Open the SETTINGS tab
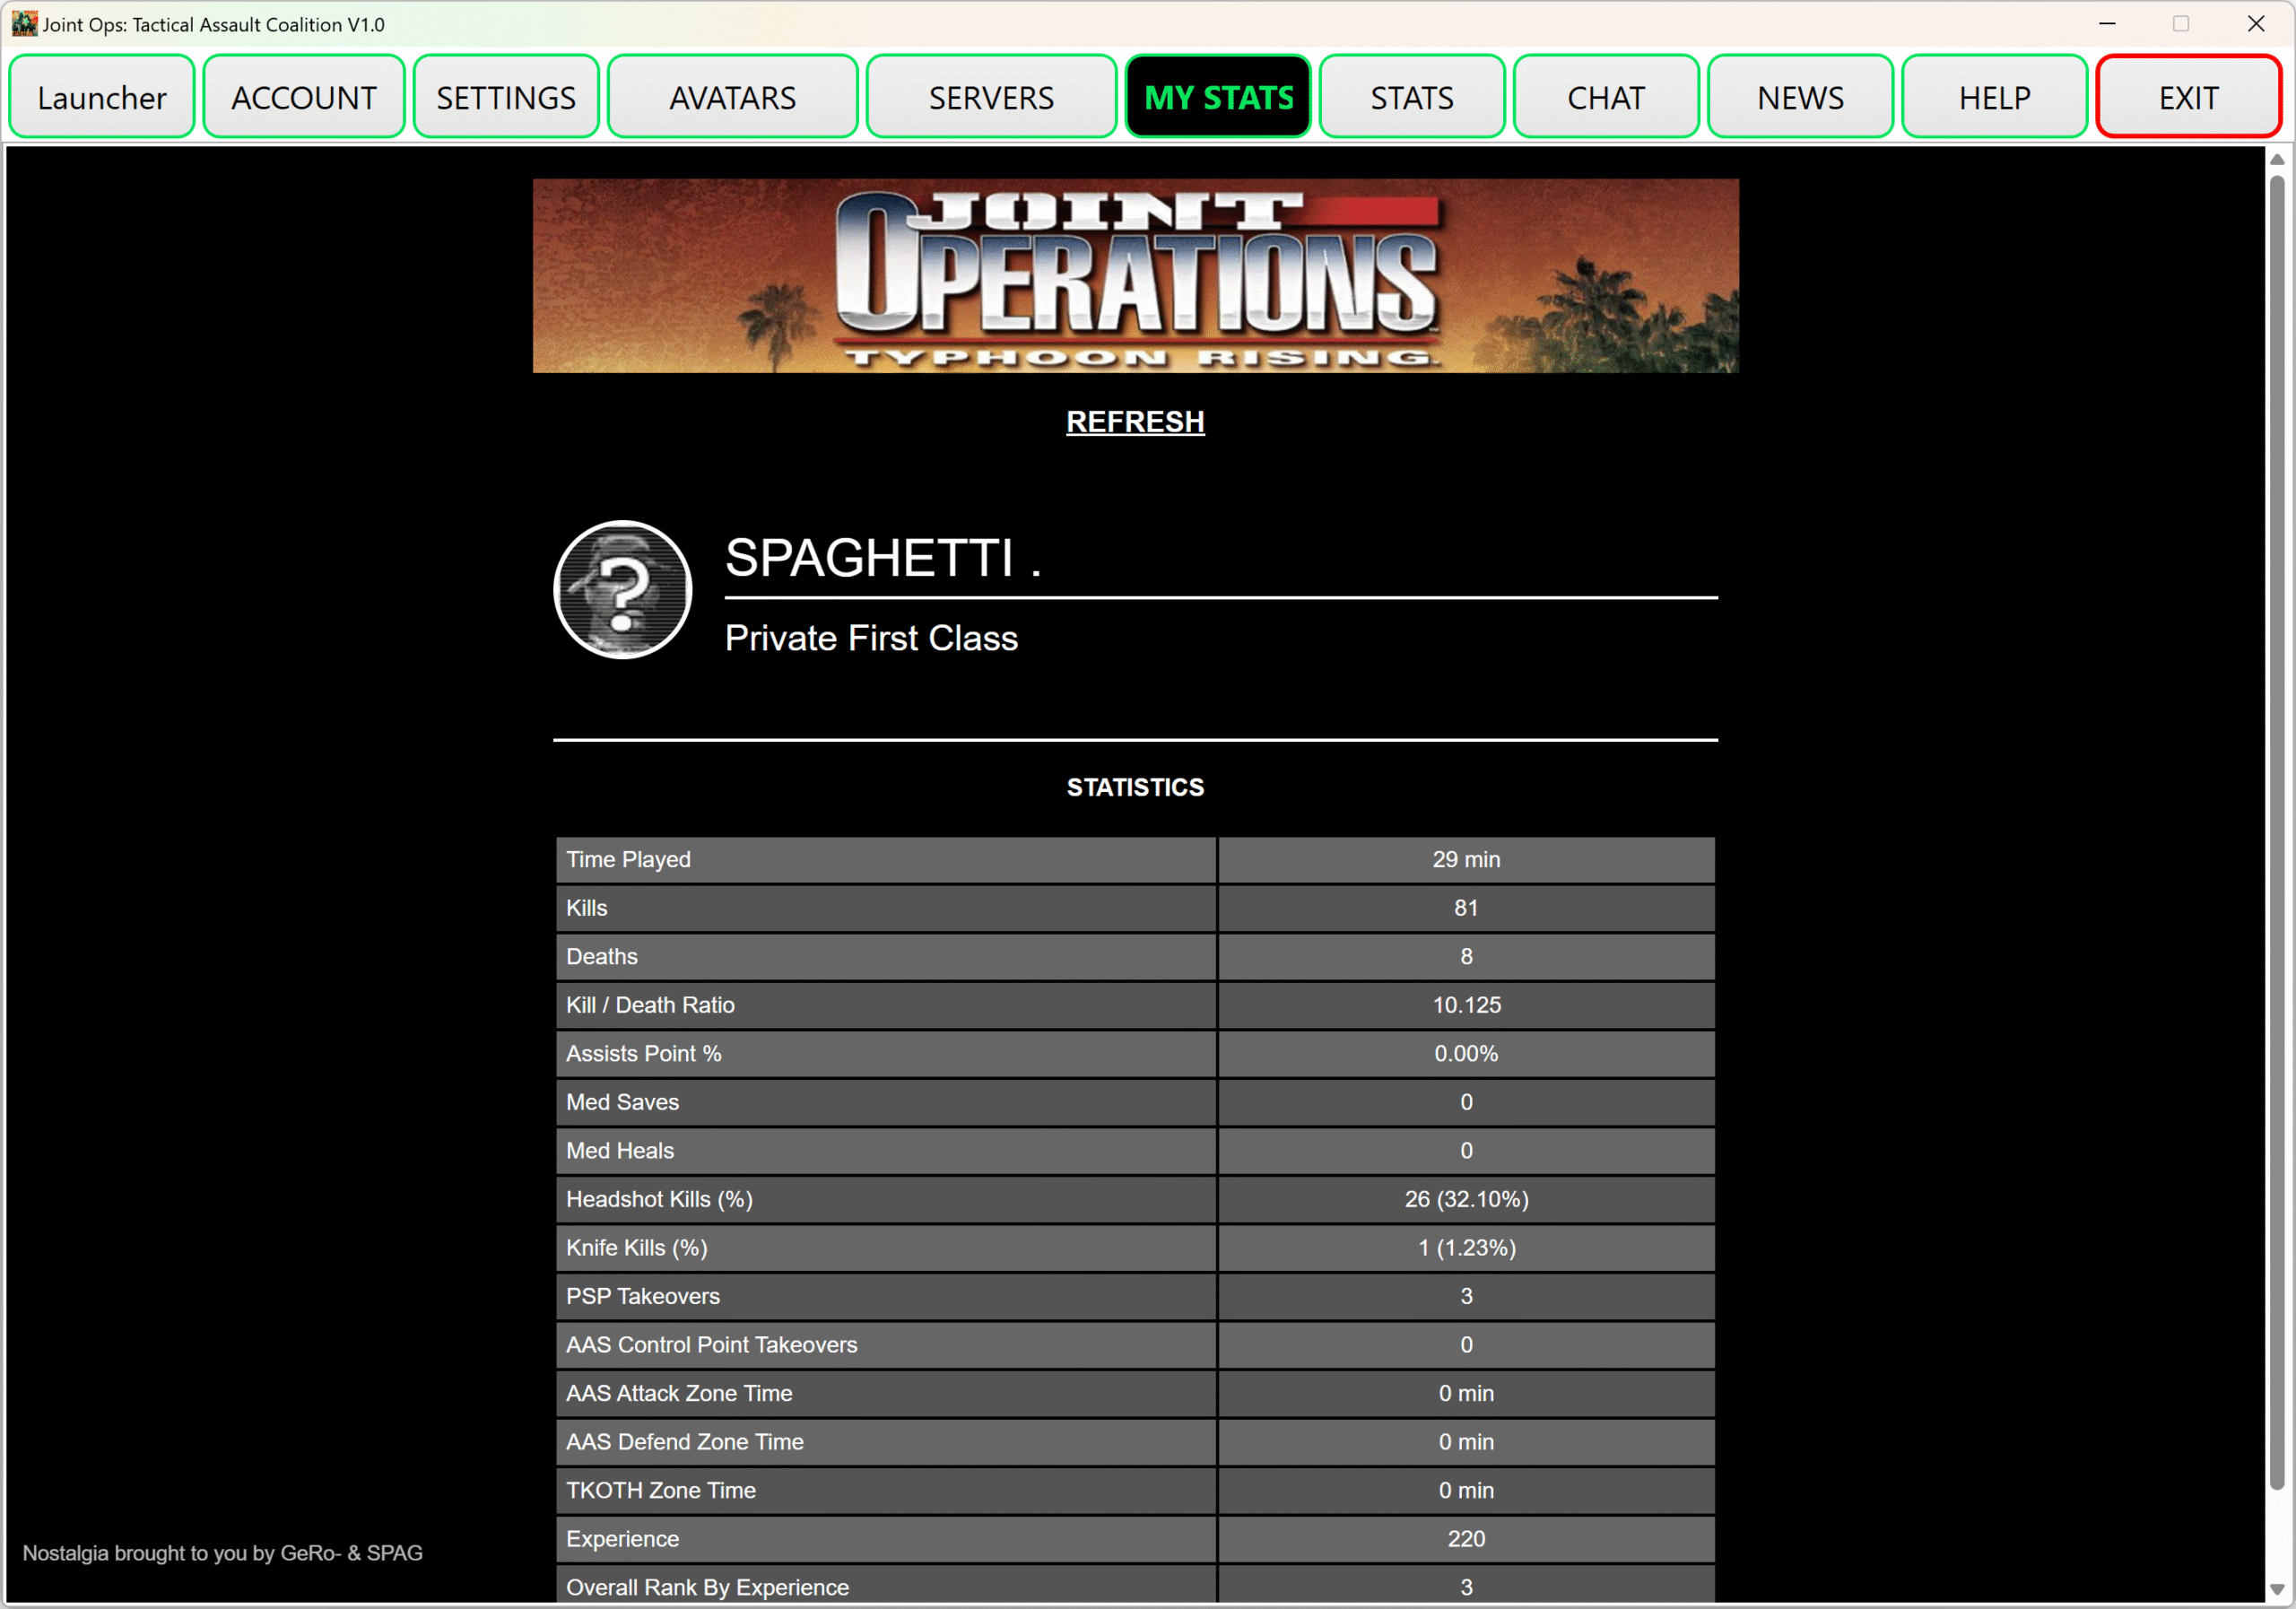This screenshot has height=1609, width=2296. tap(506, 97)
